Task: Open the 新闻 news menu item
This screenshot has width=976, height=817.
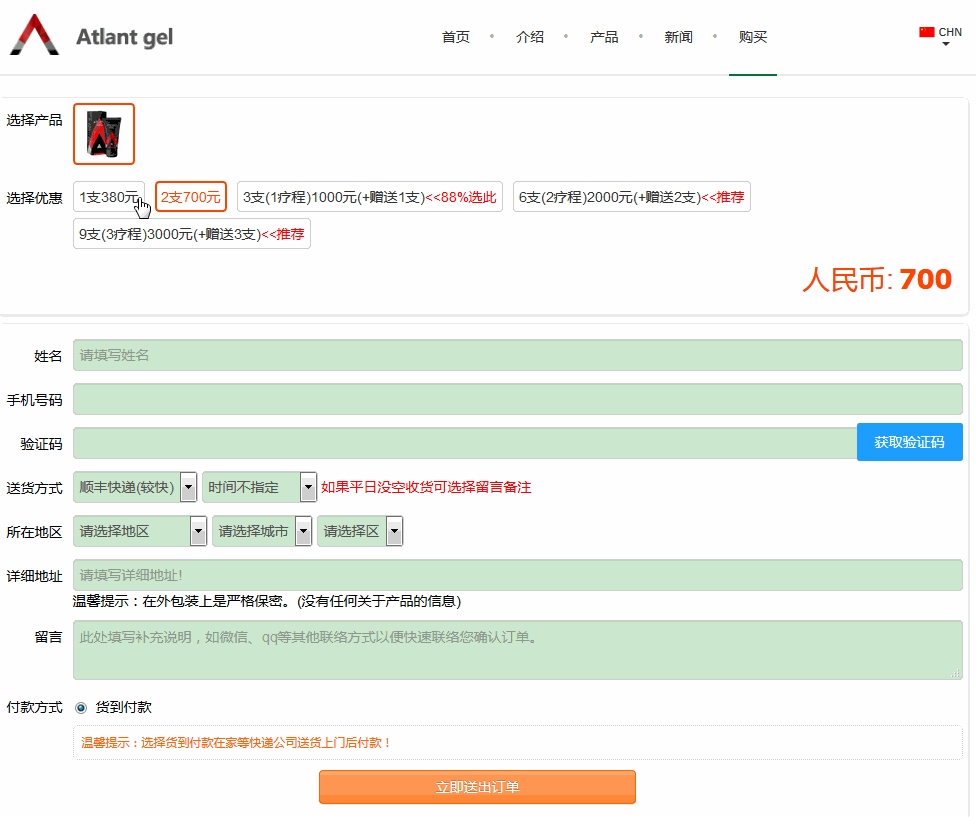Action: 678,37
